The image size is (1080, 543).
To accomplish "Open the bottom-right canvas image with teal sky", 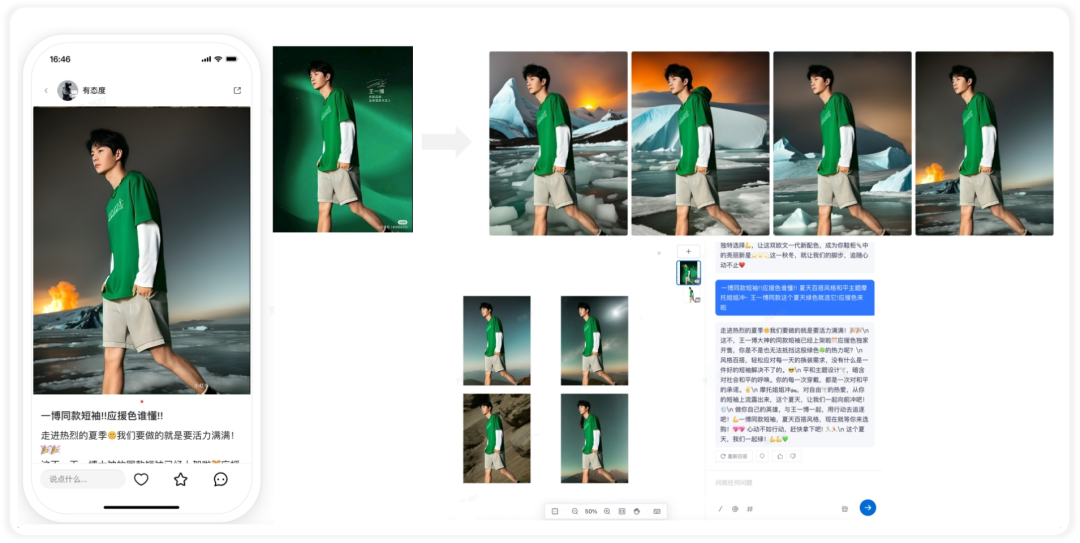I will click(594, 438).
